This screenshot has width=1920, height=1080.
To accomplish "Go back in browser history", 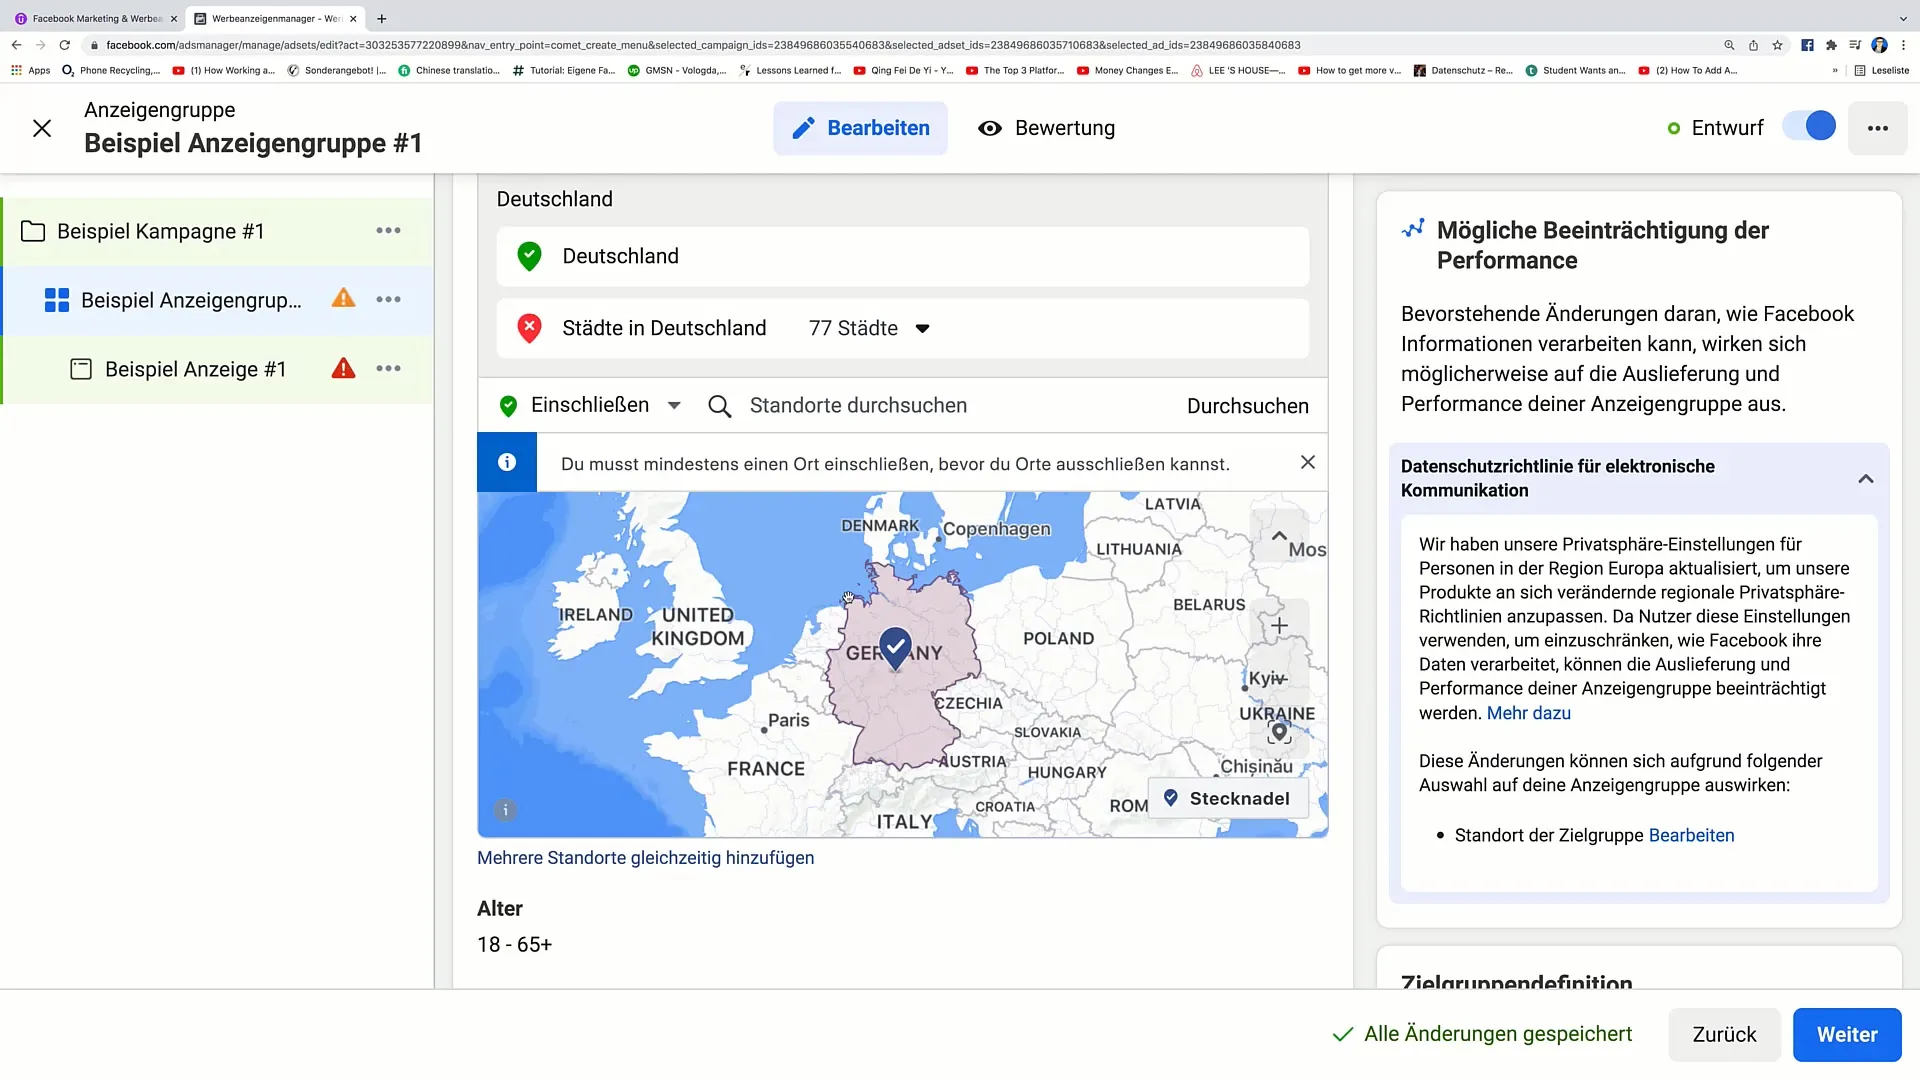I will click(x=16, y=45).
